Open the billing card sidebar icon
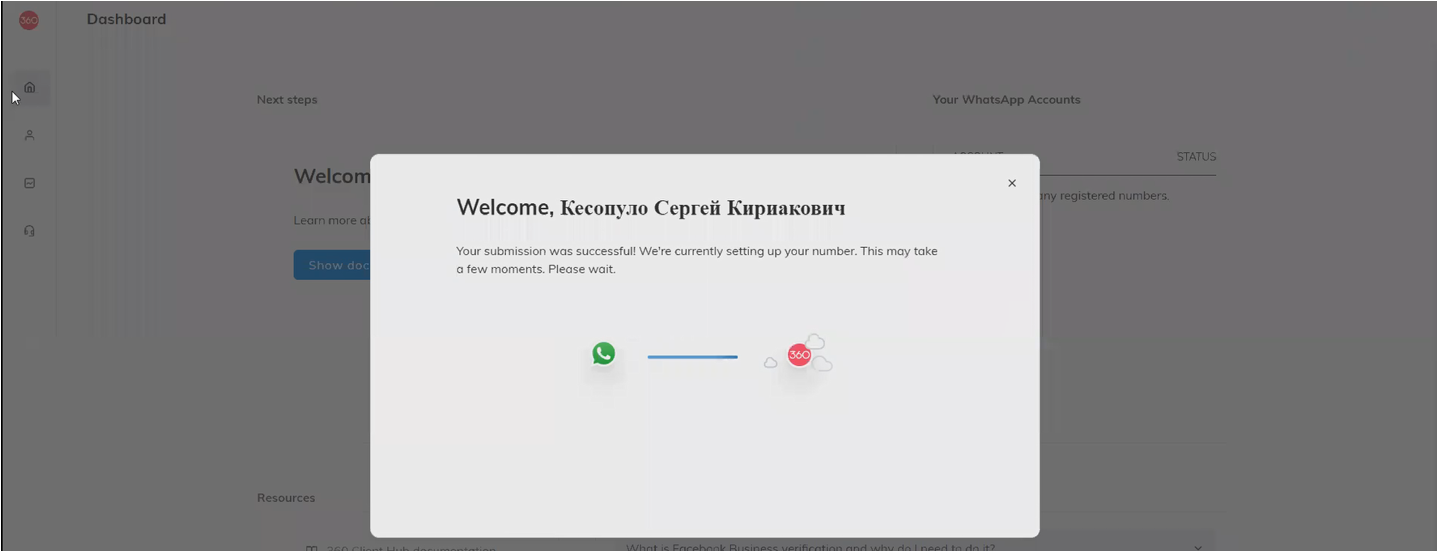 [29, 183]
